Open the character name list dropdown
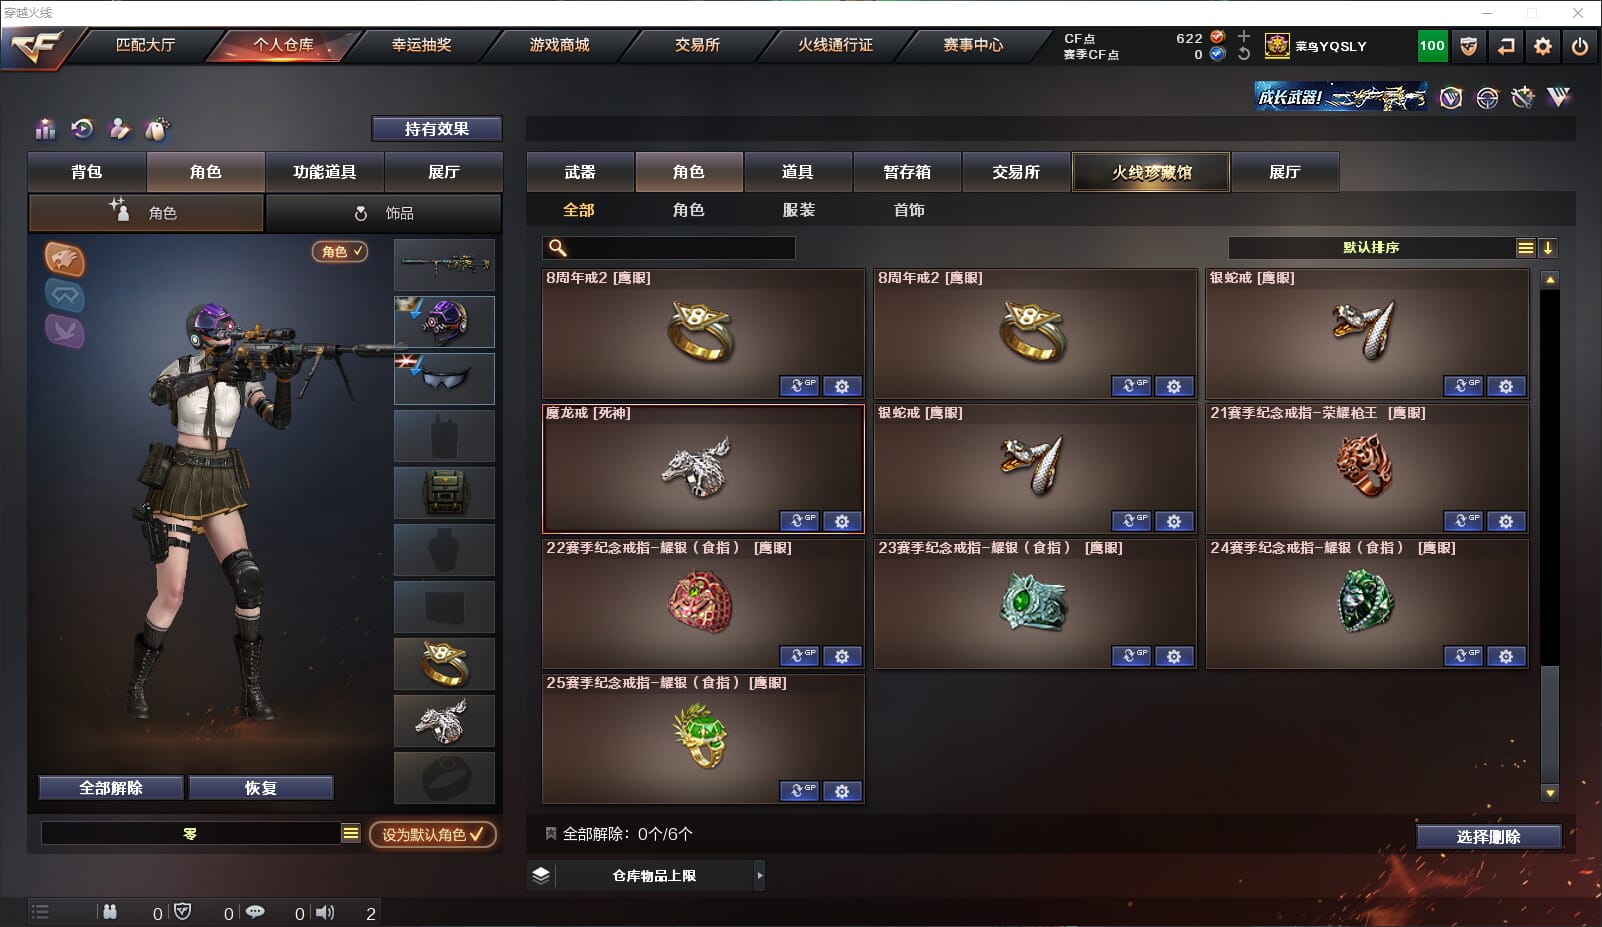 click(350, 833)
